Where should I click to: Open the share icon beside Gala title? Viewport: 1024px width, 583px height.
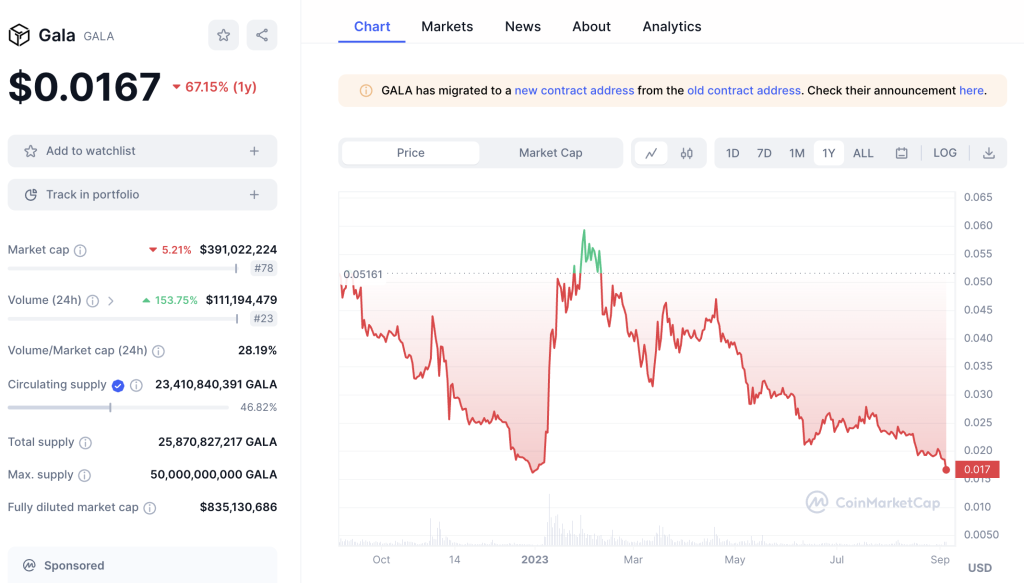click(x=262, y=35)
